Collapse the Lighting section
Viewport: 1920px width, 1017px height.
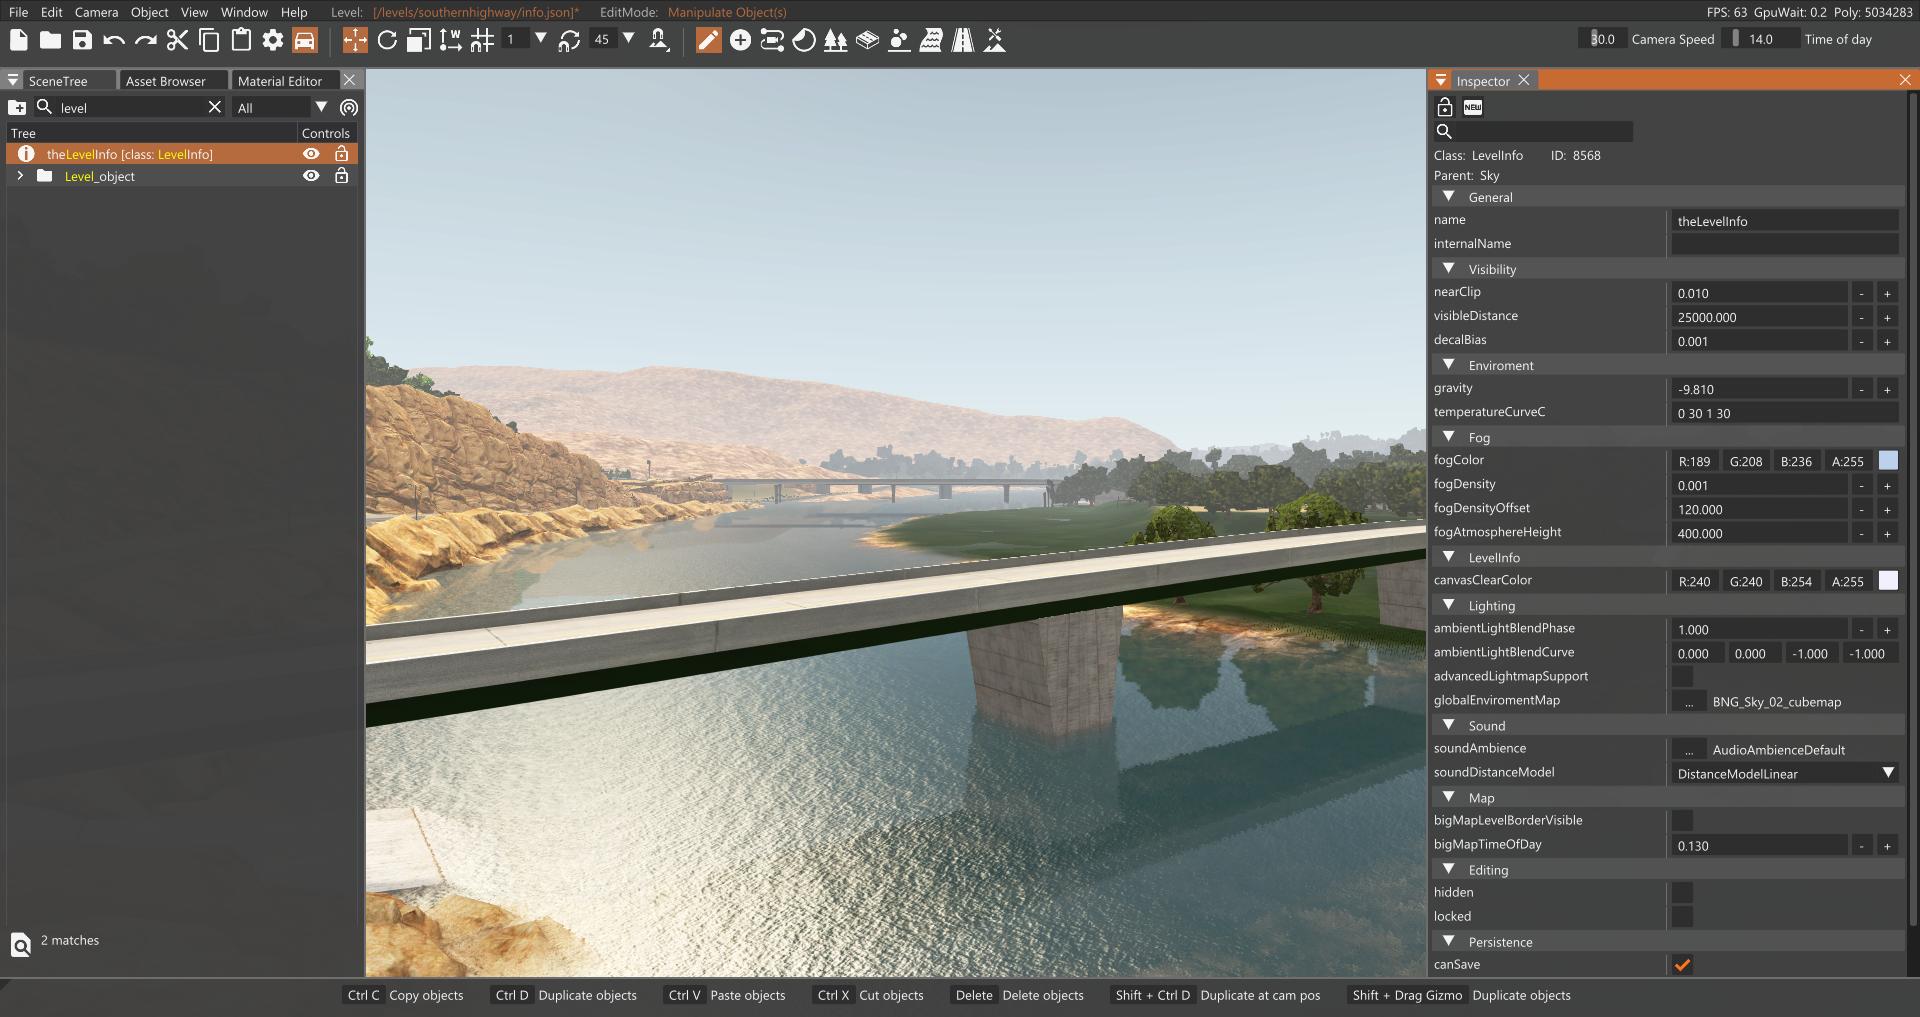click(x=1449, y=605)
